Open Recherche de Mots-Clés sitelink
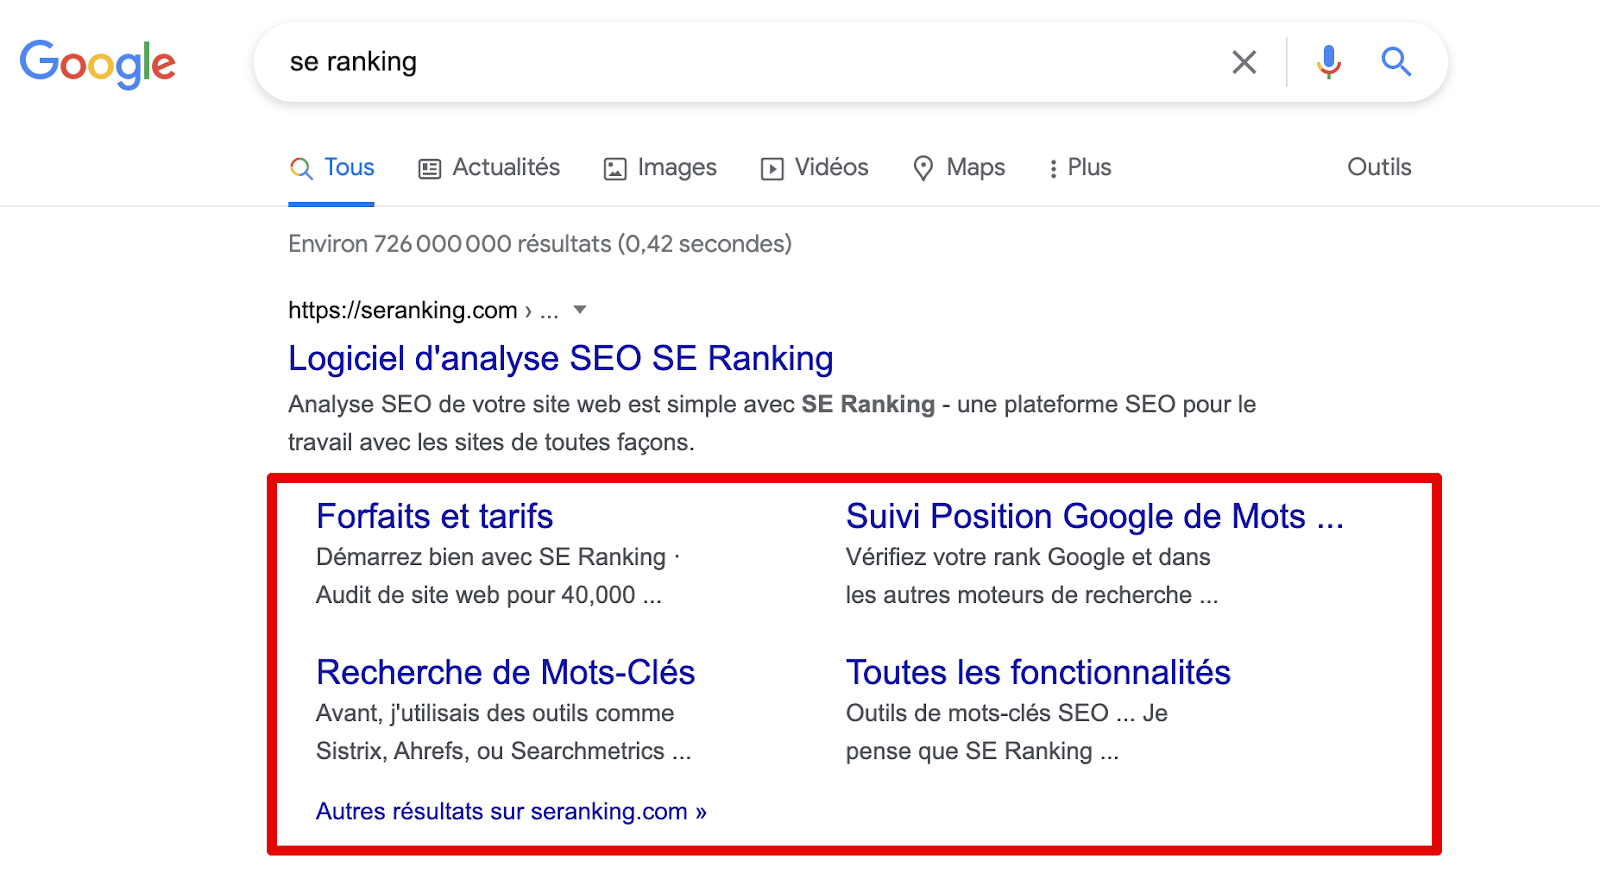This screenshot has height=892, width=1600. pyautogui.click(x=505, y=672)
